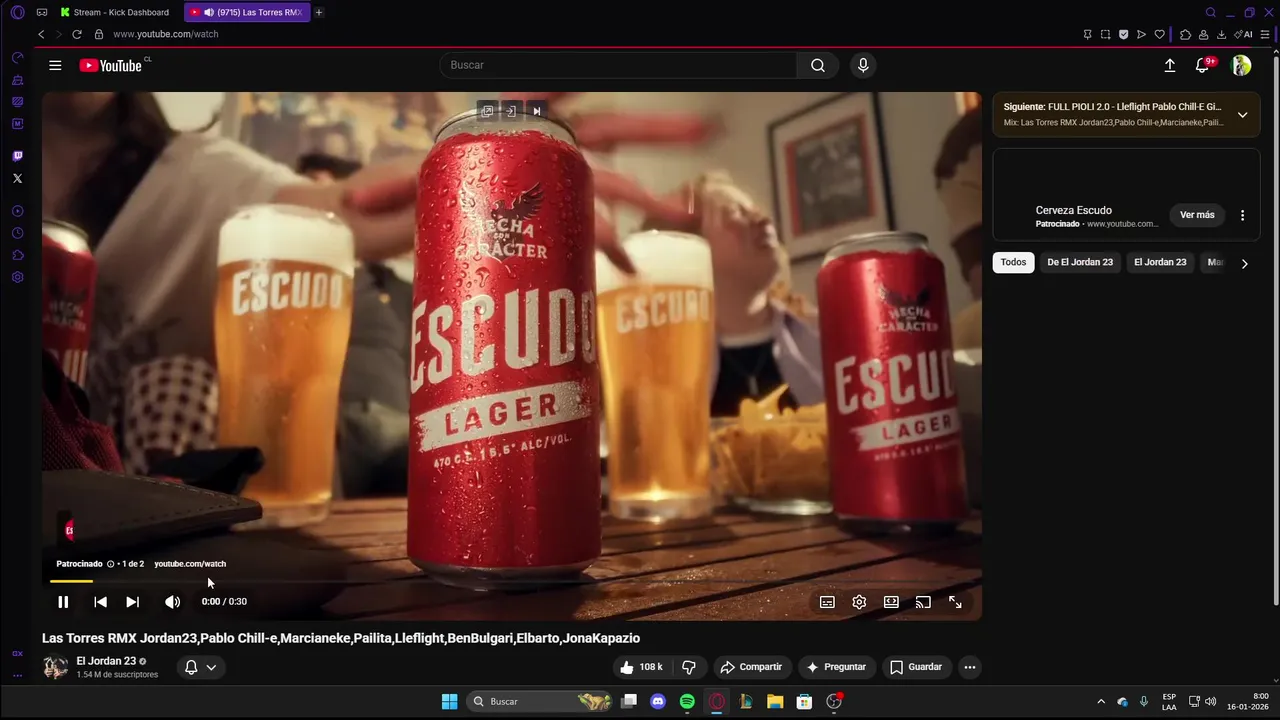Dislike this video
The image size is (1280, 720).
tap(689, 667)
